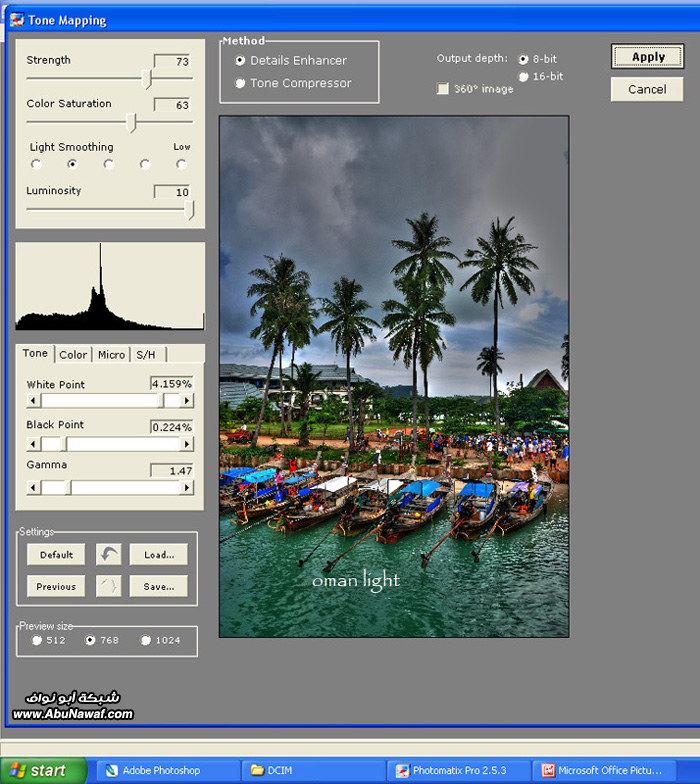
Task: Click the undo arrow icon in Settings
Action: (108, 554)
